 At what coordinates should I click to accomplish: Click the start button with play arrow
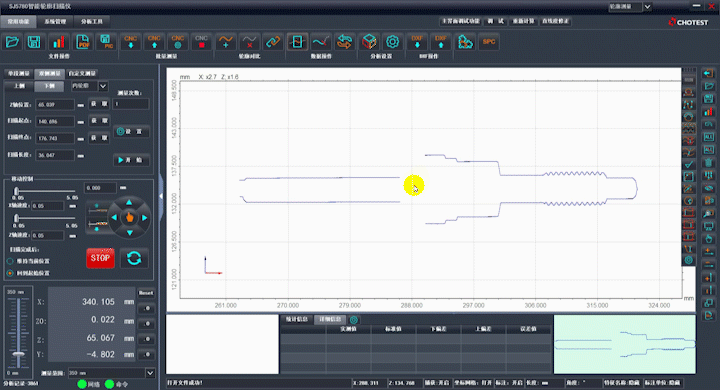coord(131,160)
